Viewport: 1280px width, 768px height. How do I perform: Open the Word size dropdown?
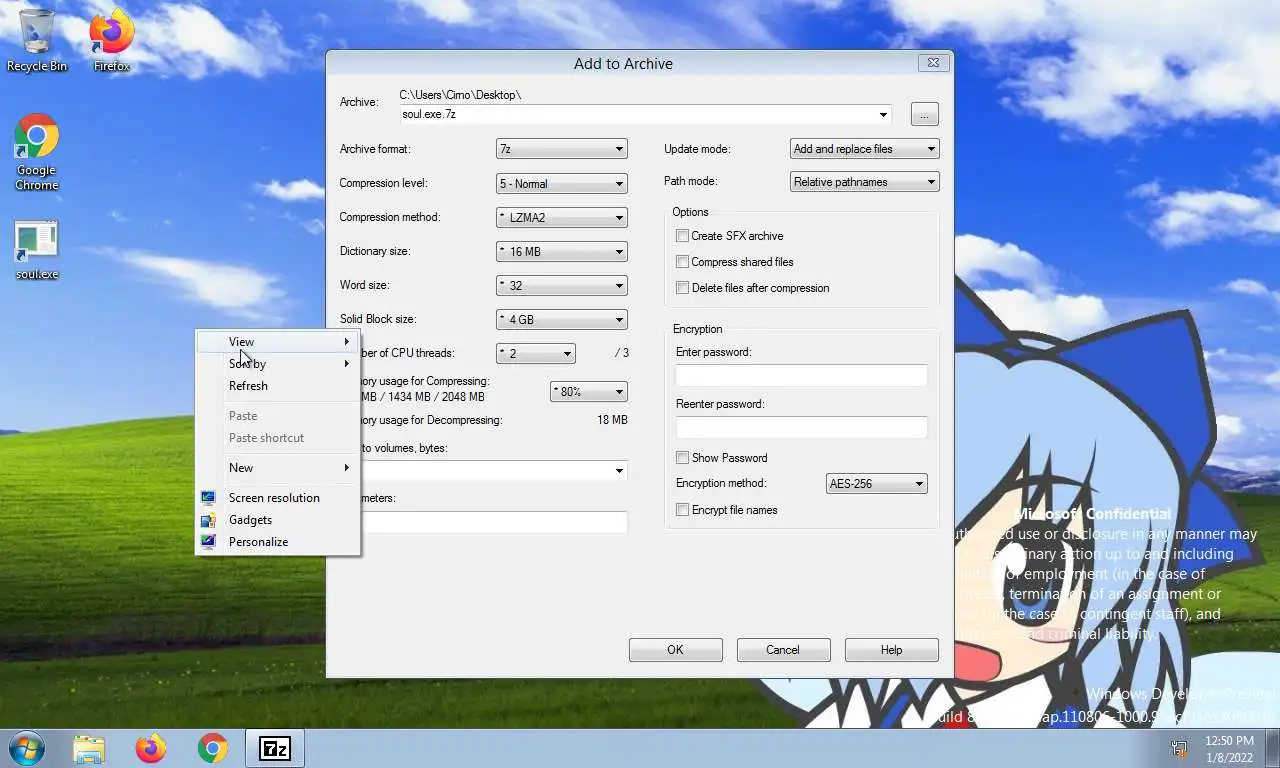562,286
